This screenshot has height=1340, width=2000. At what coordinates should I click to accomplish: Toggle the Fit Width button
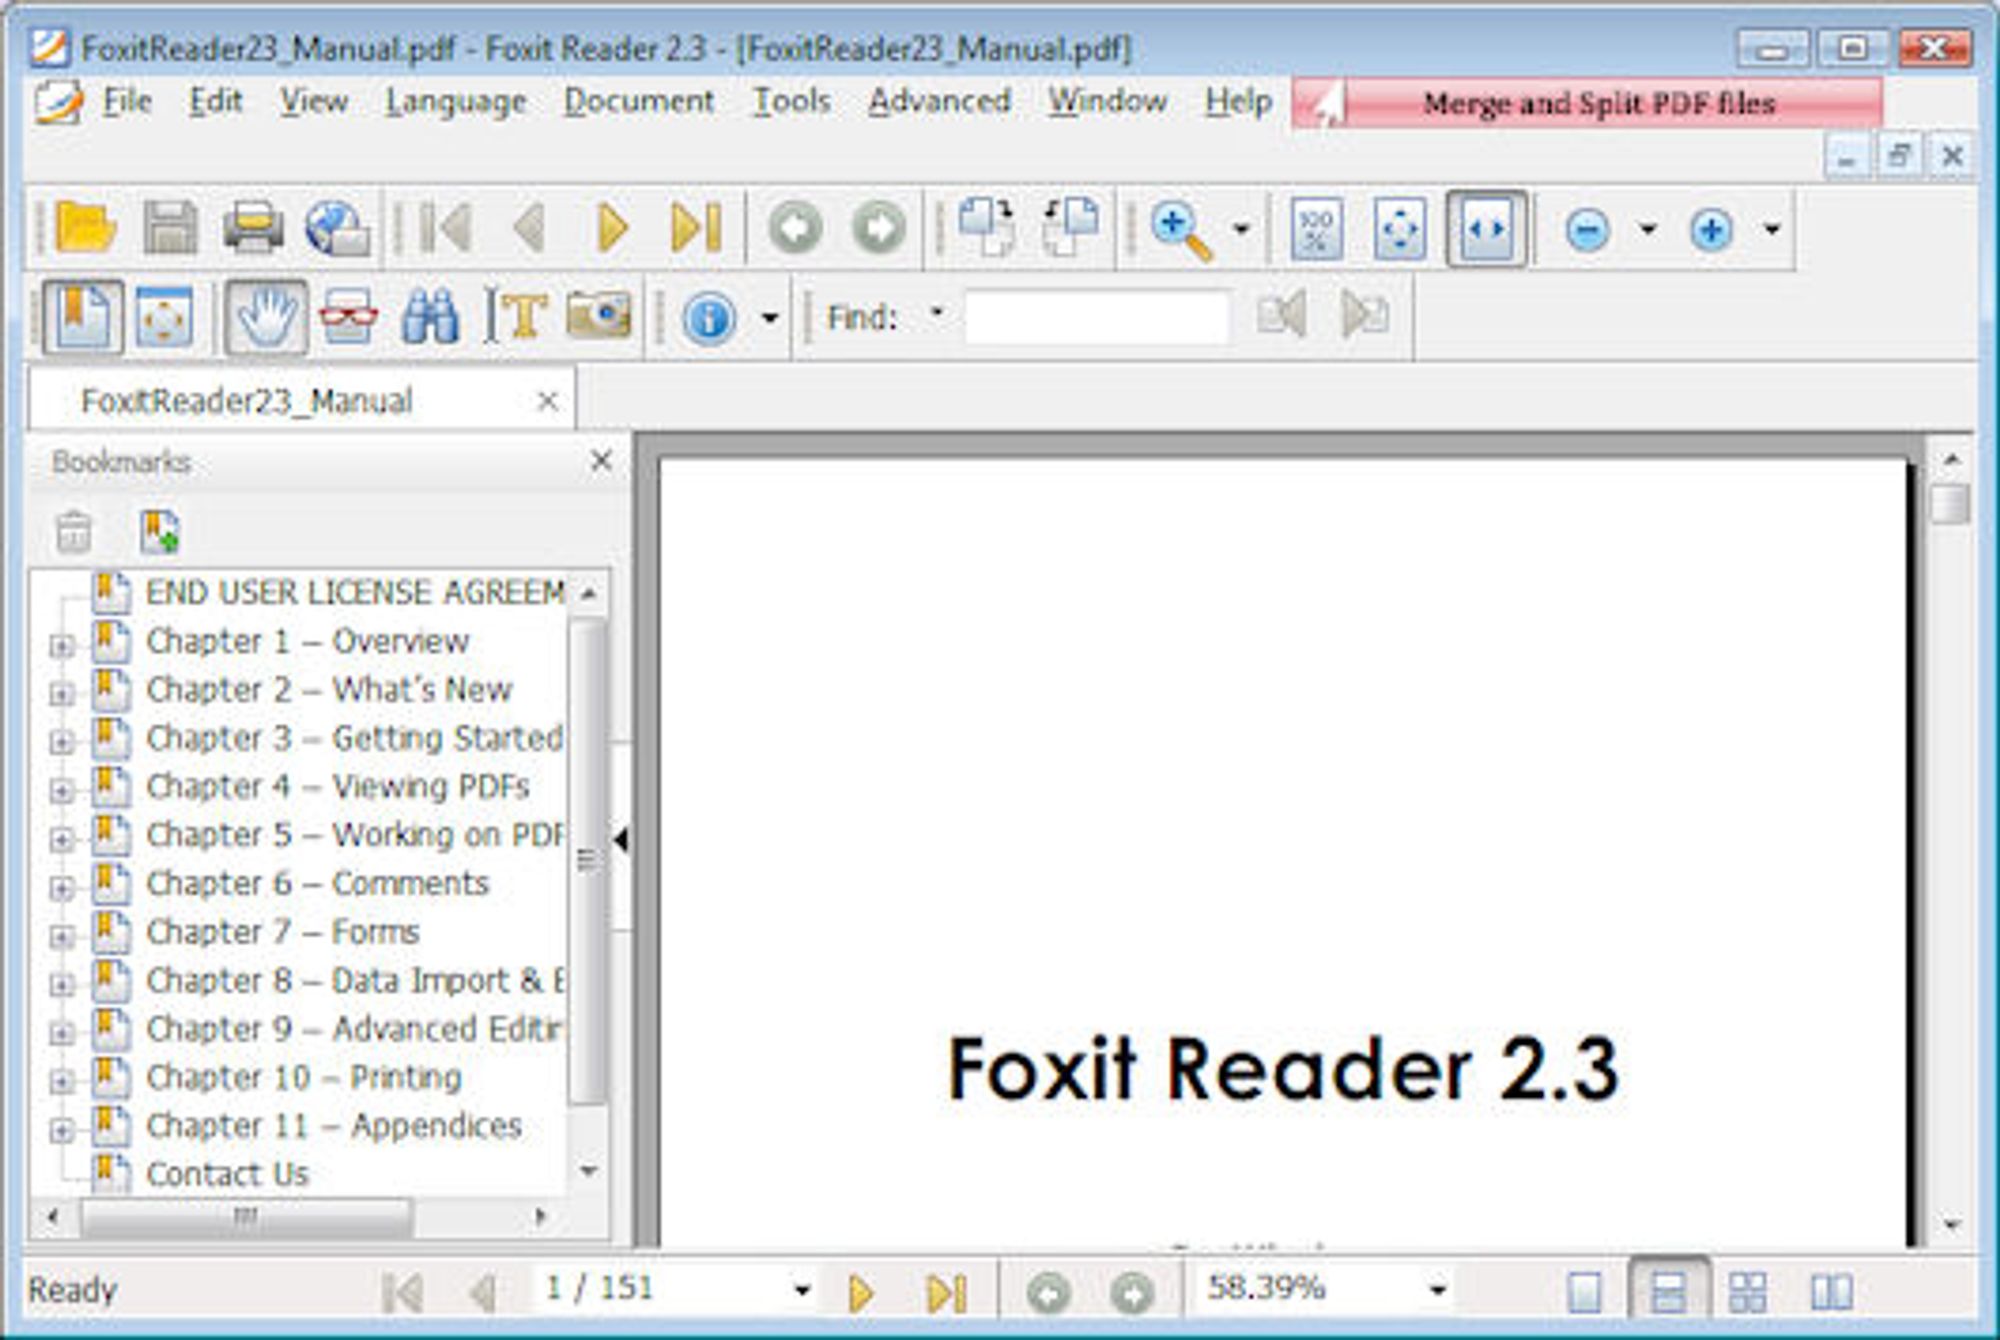1486,229
